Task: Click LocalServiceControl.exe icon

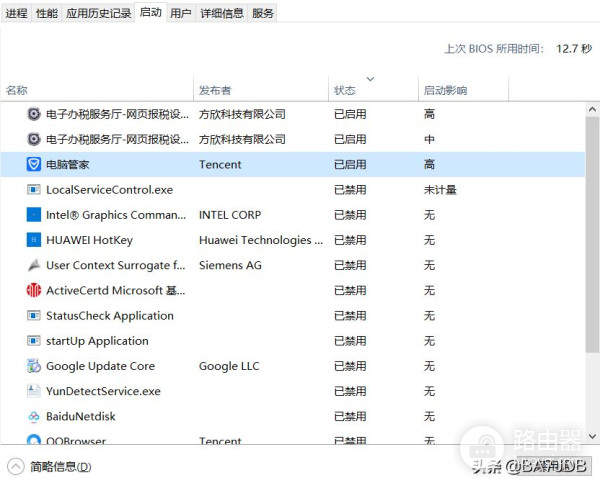Action: [34, 189]
